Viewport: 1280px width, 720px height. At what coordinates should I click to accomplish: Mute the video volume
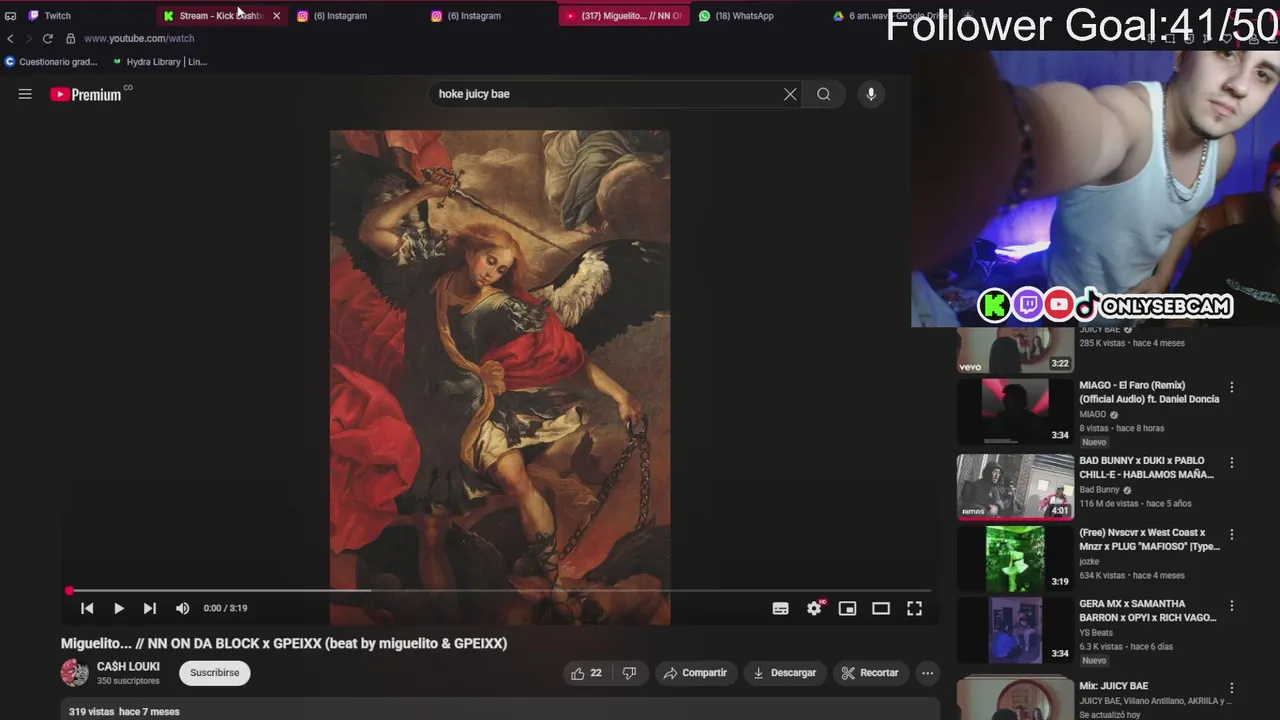(182, 608)
